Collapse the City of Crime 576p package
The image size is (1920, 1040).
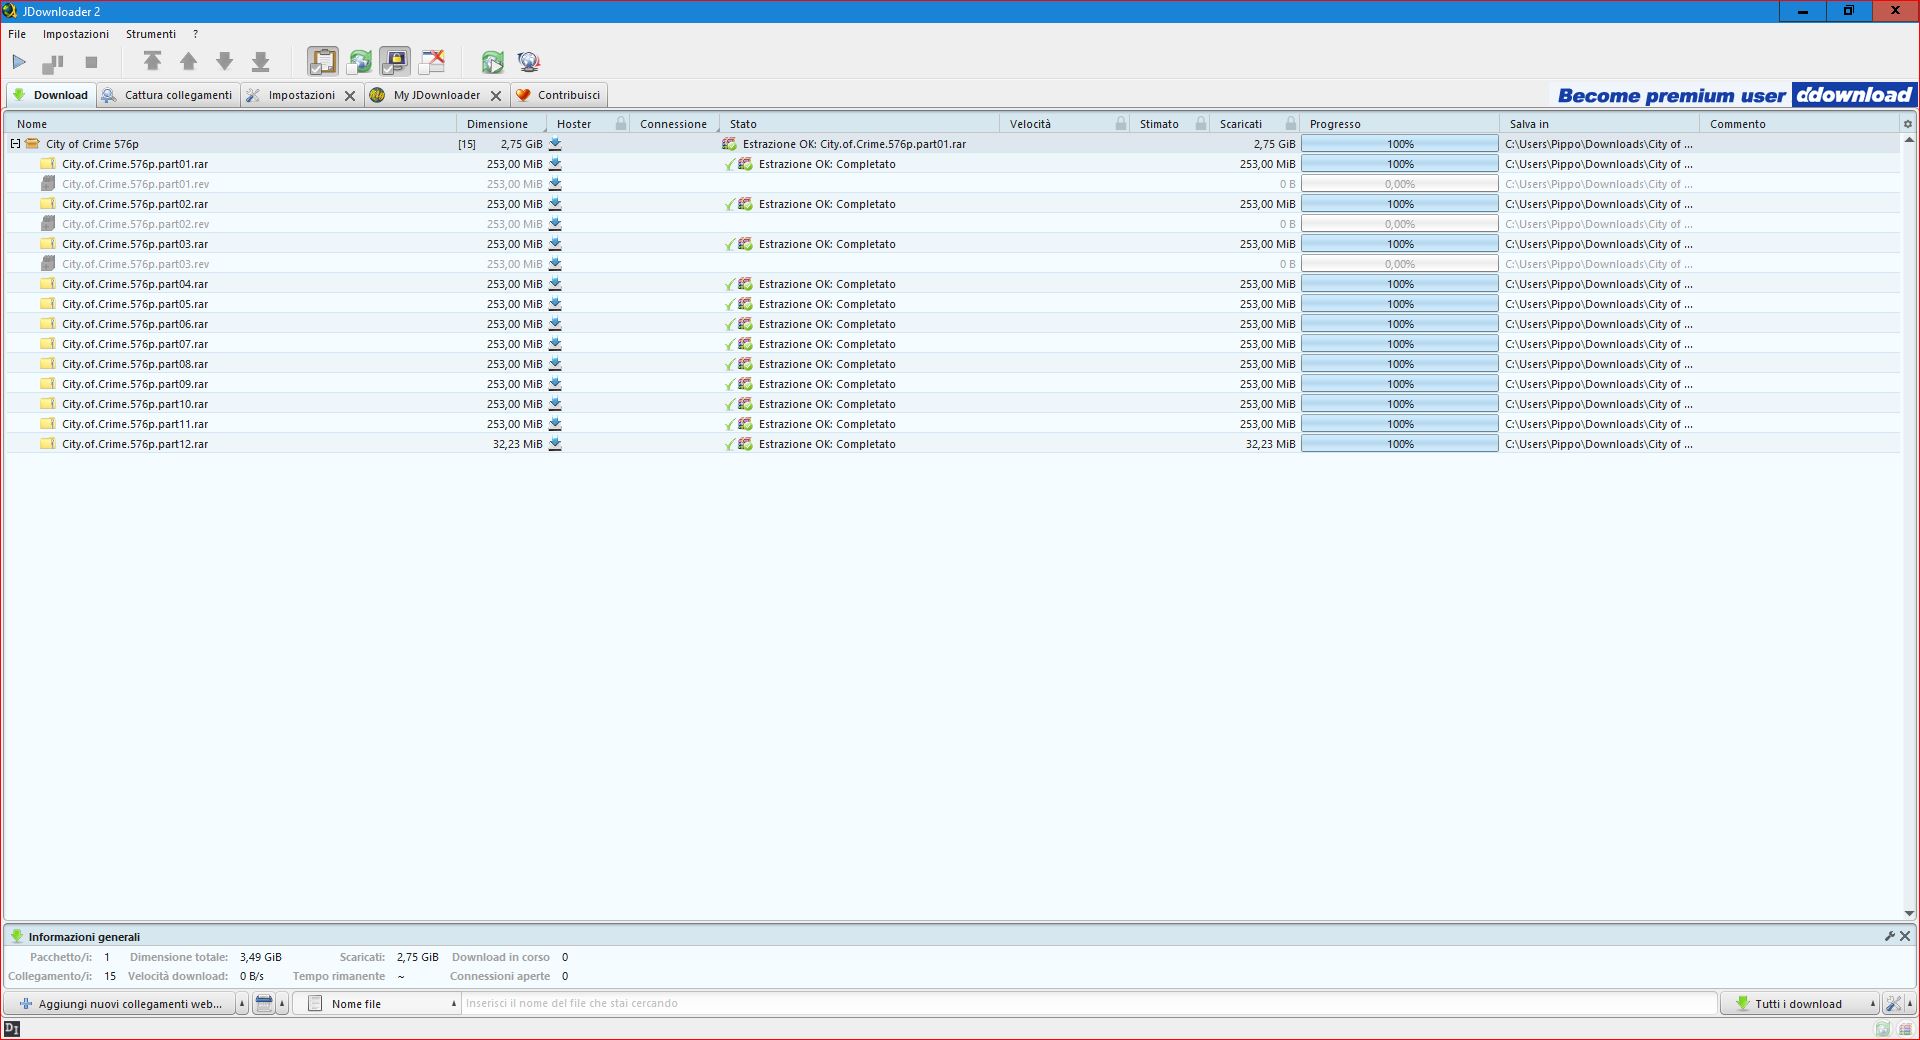(16, 144)
